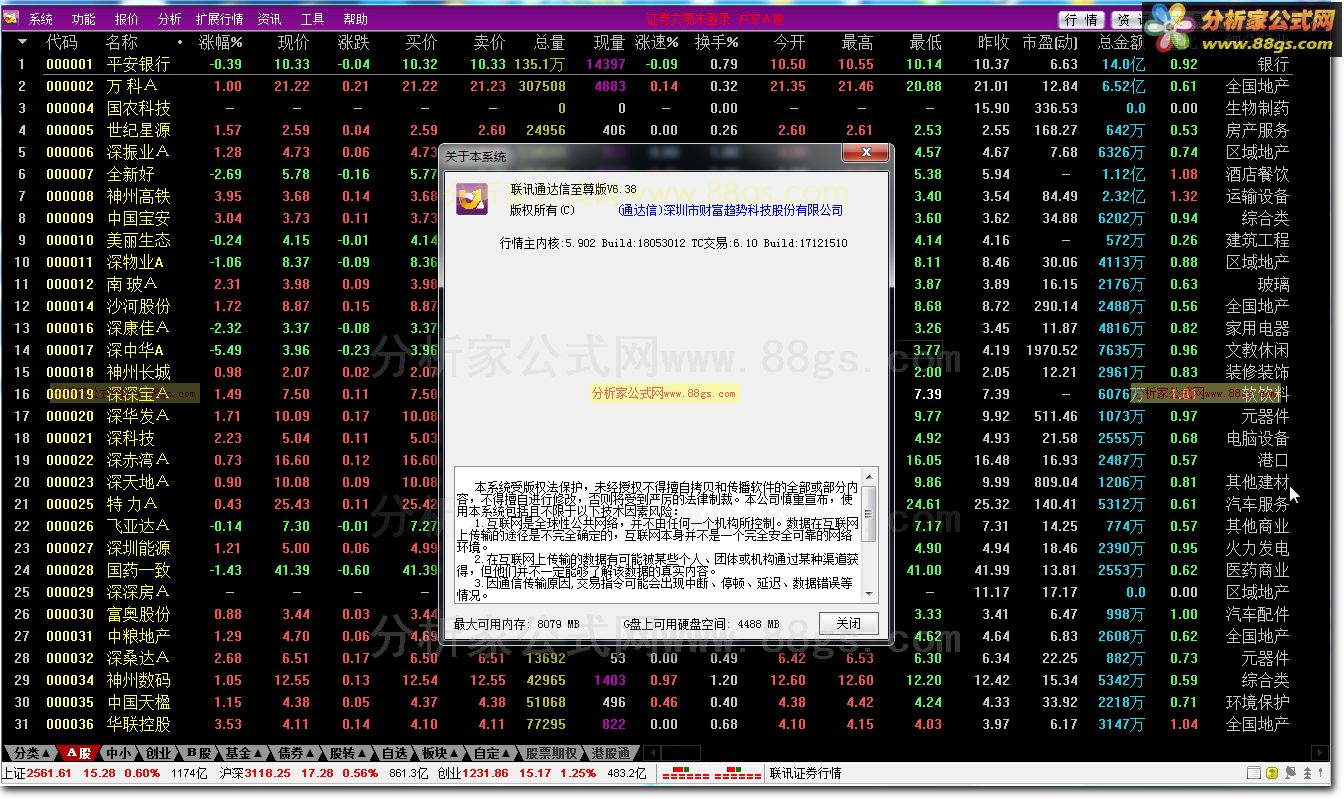Viewport: 1344px width, 799px height.
Task: Click the scroll-down arrow of license text box
Action: 869,594
